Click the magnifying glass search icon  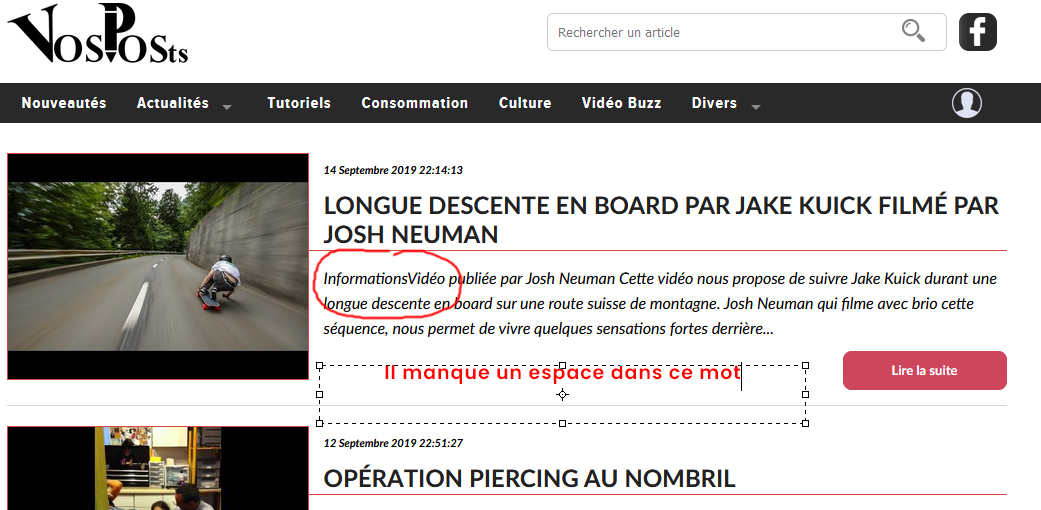[x=914, y=31]
